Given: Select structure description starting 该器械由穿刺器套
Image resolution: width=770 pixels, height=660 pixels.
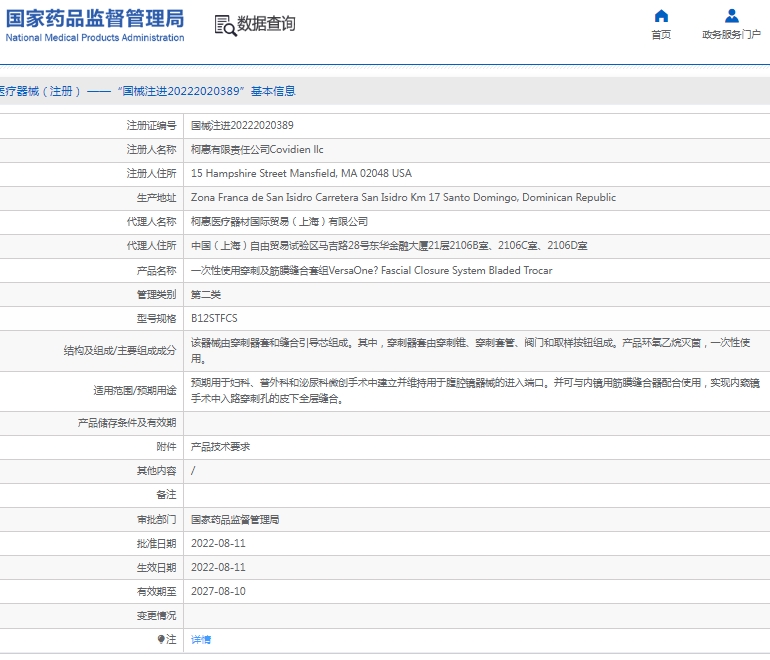Looking at the screenshot, I should point(470,351).
